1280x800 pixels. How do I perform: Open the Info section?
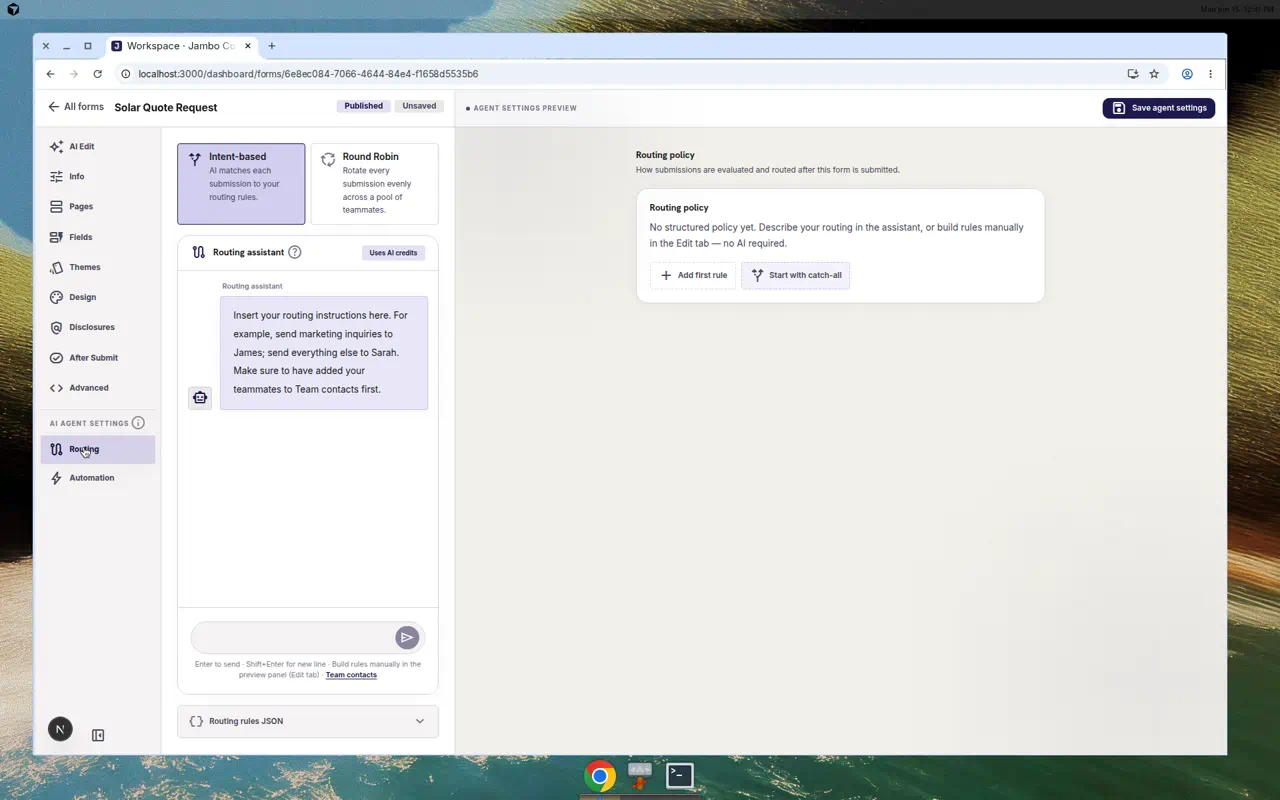point(98,176)
